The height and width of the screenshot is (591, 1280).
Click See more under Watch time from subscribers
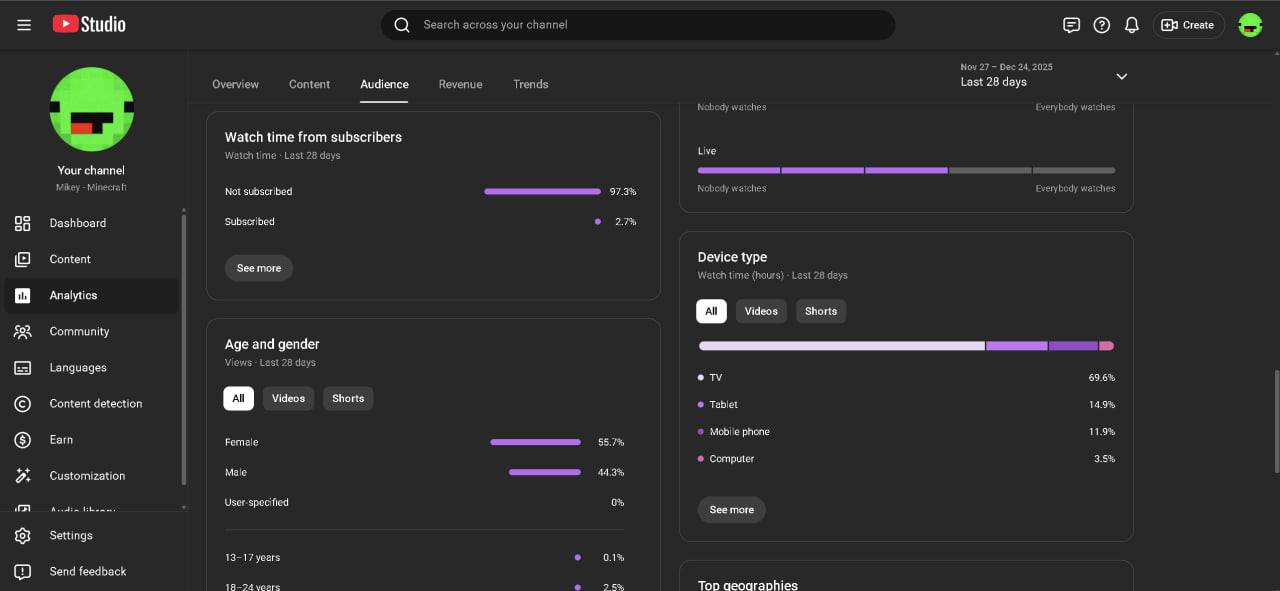(x=259, y=268)
